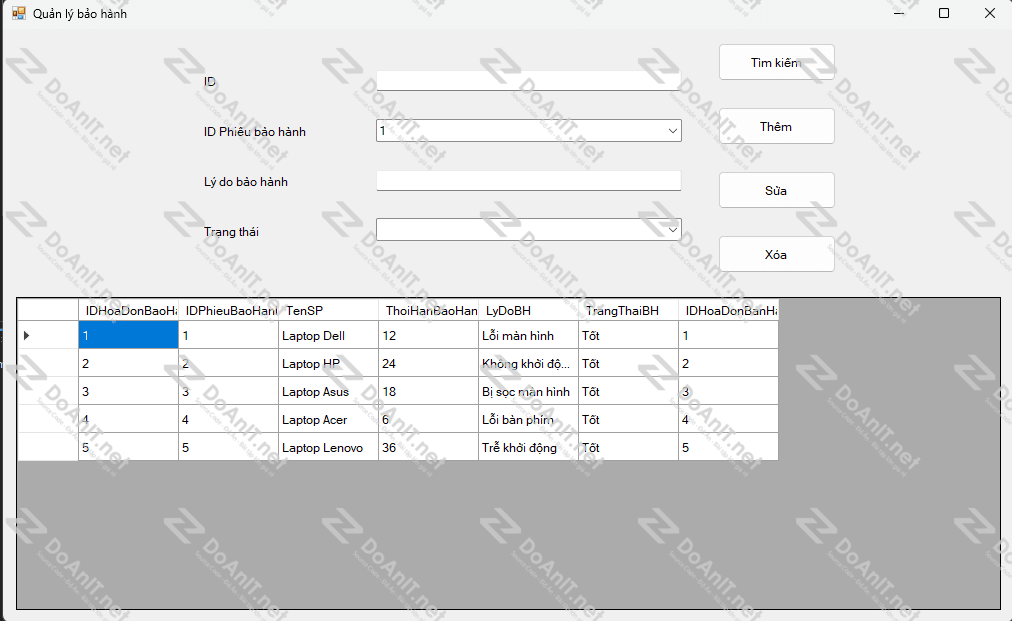Focus the ID text field
The width and height of the screenshot is (1012, 621).
(x=528, y=81)
